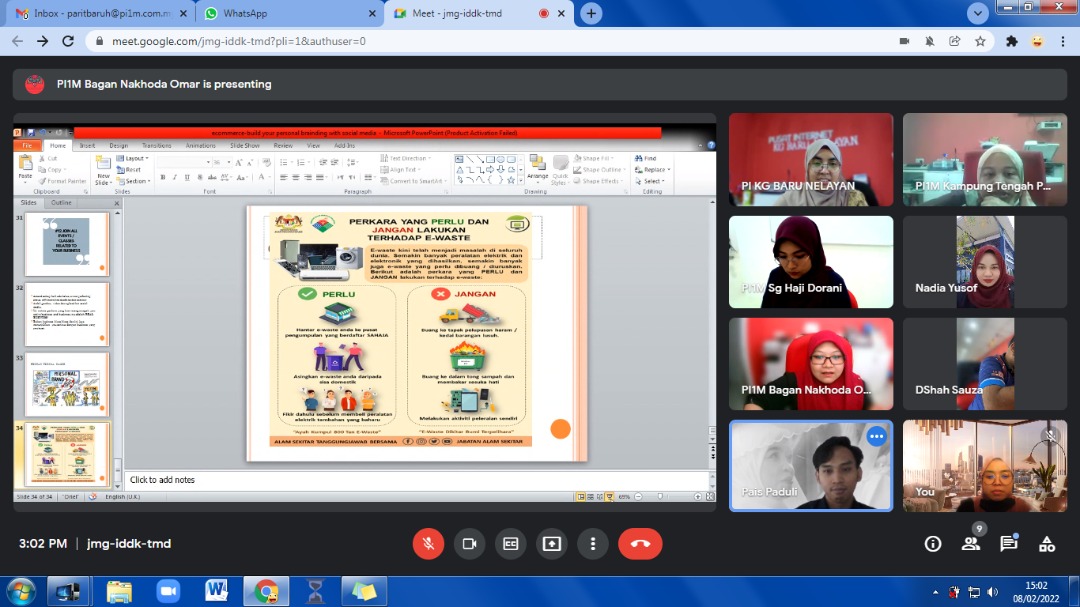Open Zoom from the Windows taskbar
Viewport: 1080px width, 607px height.
[167, 591]
